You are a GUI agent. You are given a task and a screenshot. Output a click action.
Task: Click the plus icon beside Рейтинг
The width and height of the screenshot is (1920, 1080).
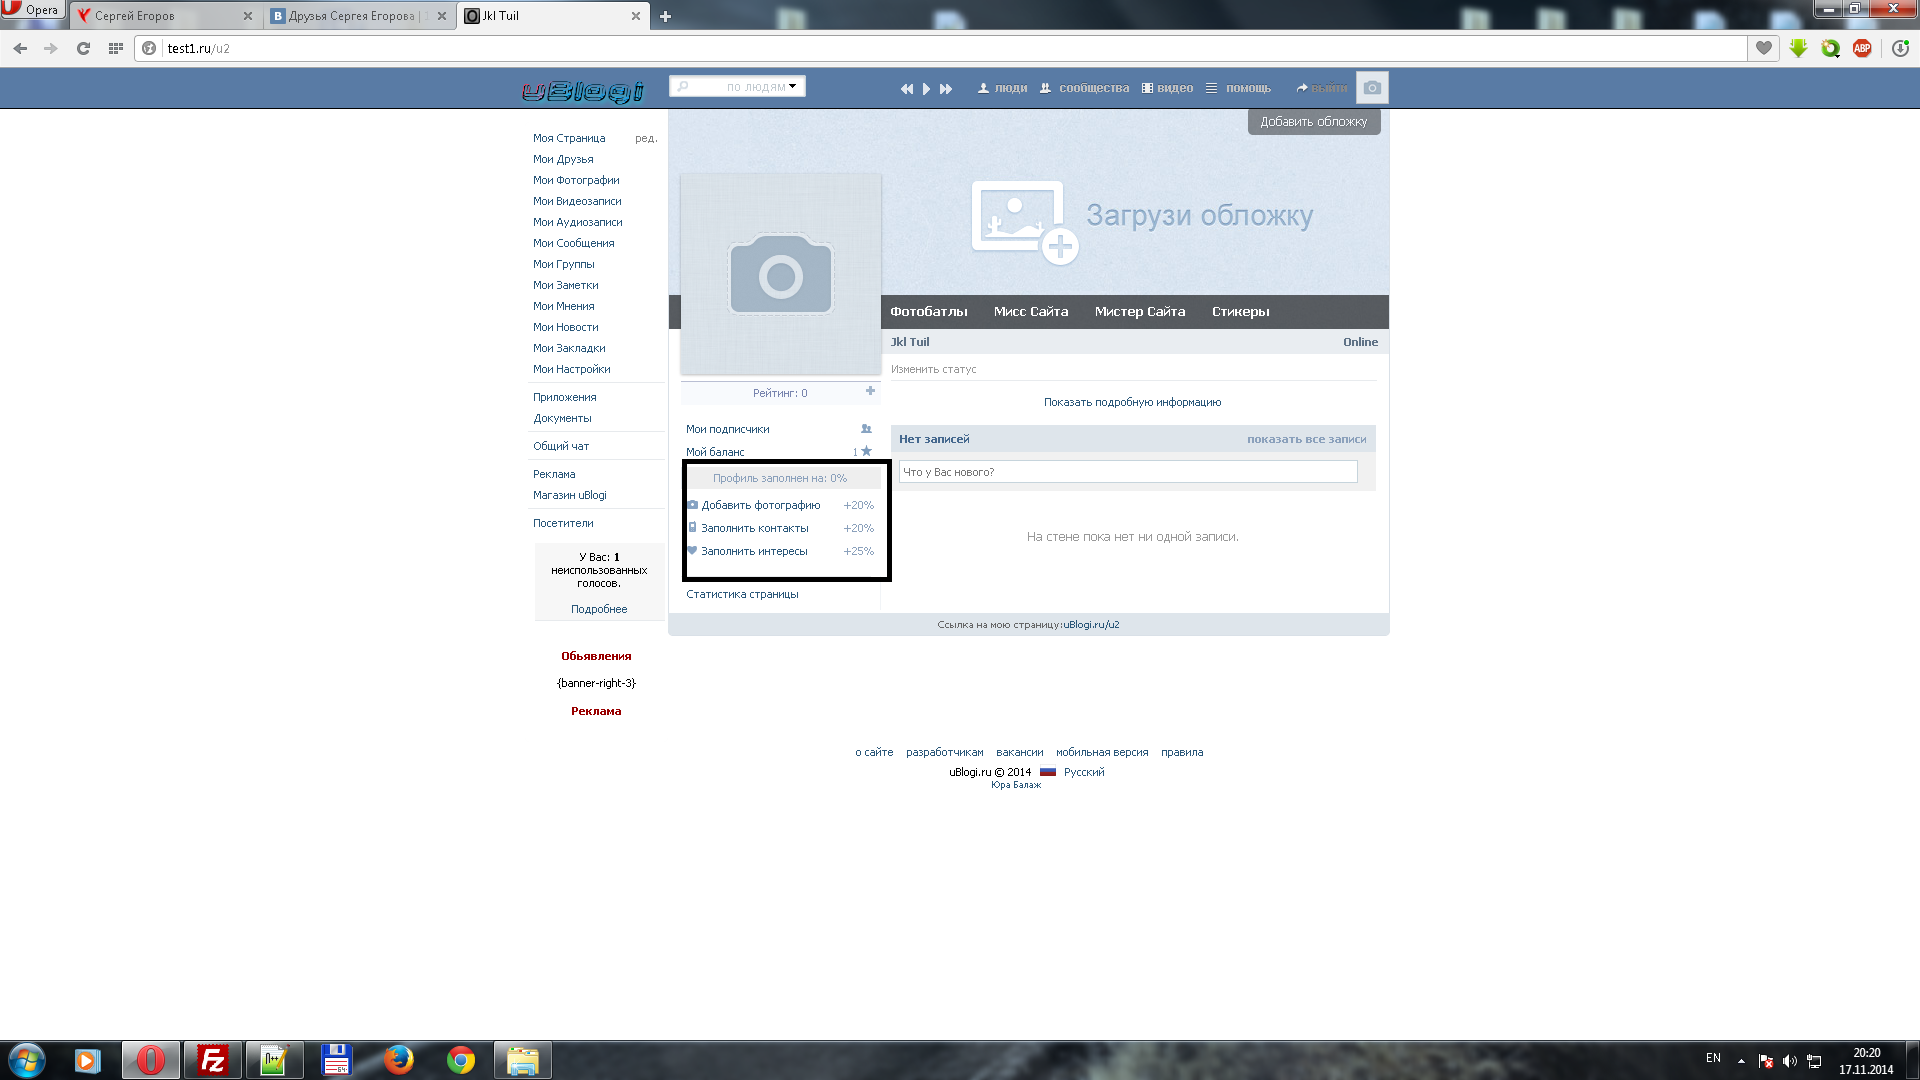[x=870, y=391]
